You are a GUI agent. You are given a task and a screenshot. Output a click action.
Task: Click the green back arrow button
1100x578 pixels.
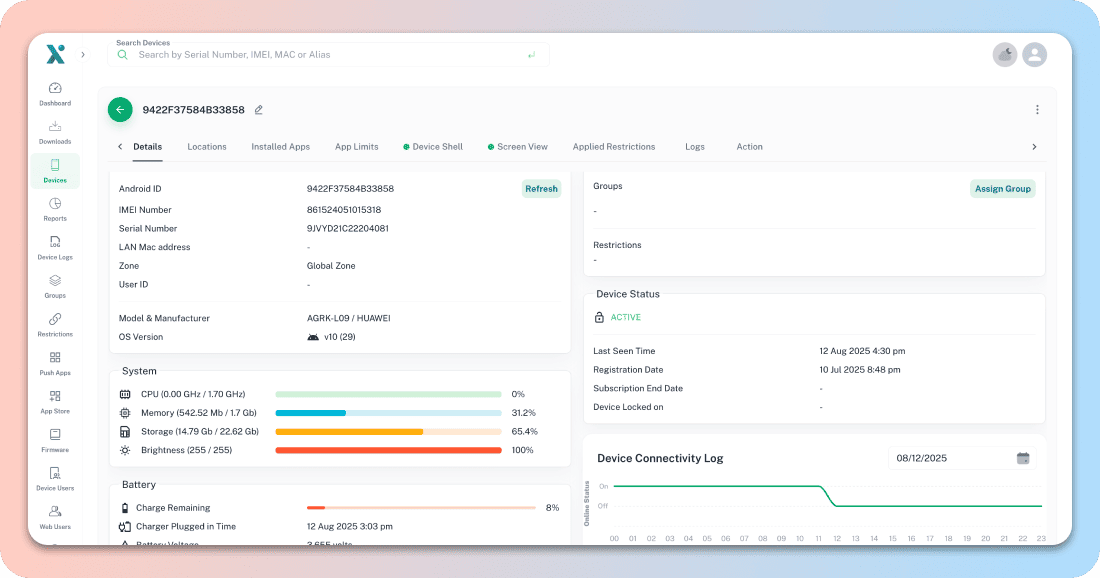(x=120, y=109)
